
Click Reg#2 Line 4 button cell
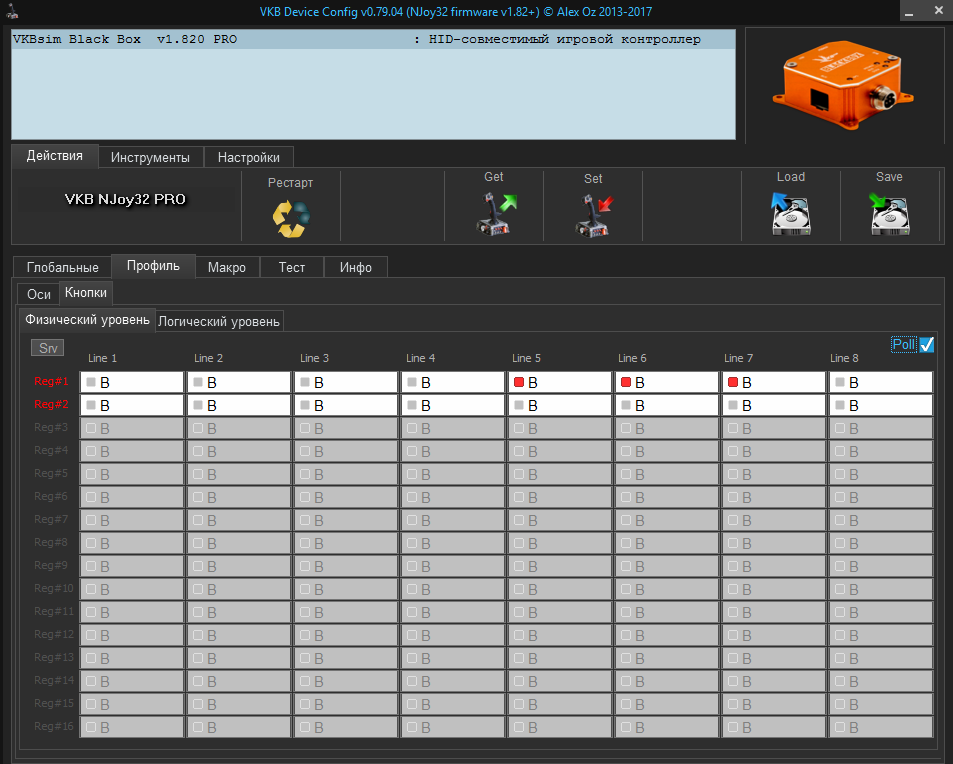(x=453, y=405)
